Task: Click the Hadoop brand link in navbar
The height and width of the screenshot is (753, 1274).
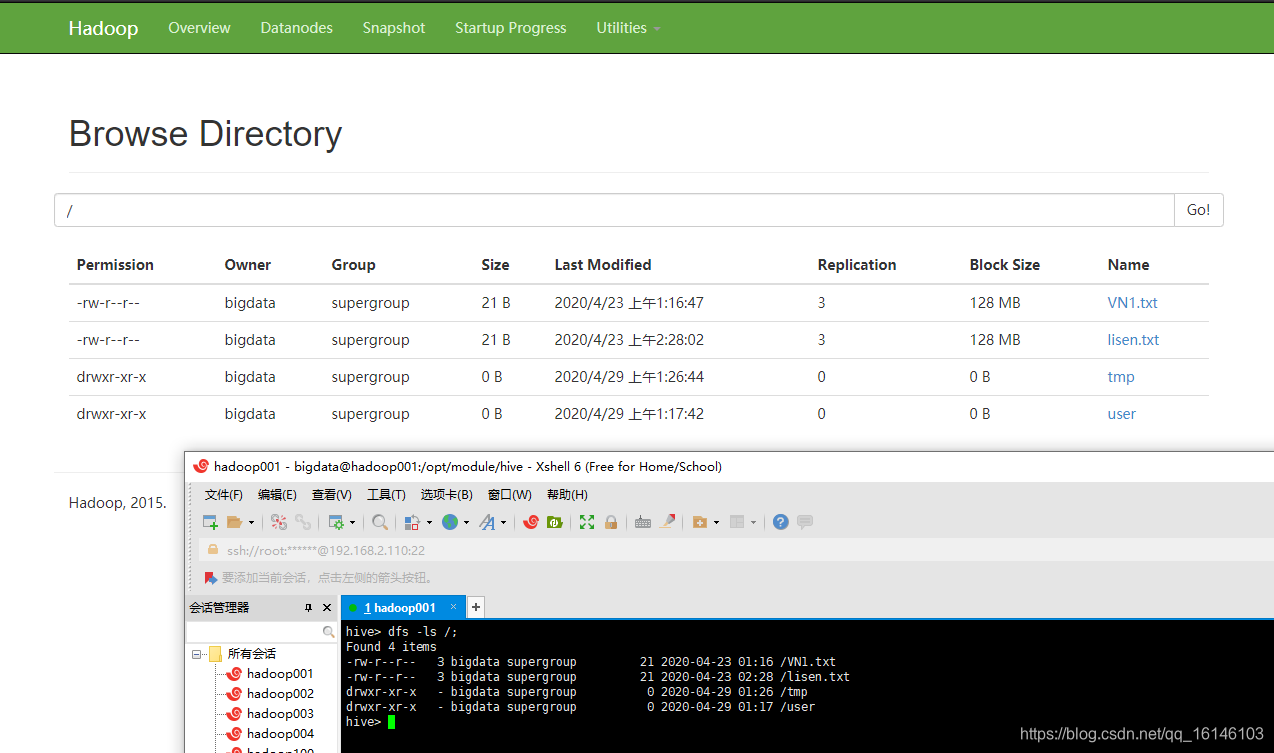Action: [103, 28]
